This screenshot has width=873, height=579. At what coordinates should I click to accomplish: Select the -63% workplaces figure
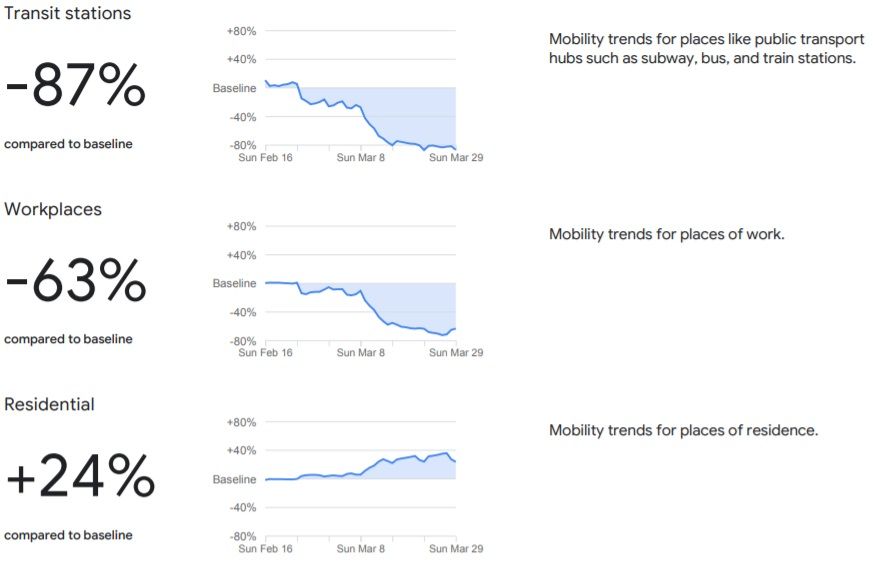pyautogui.click(x=76, y=283)
